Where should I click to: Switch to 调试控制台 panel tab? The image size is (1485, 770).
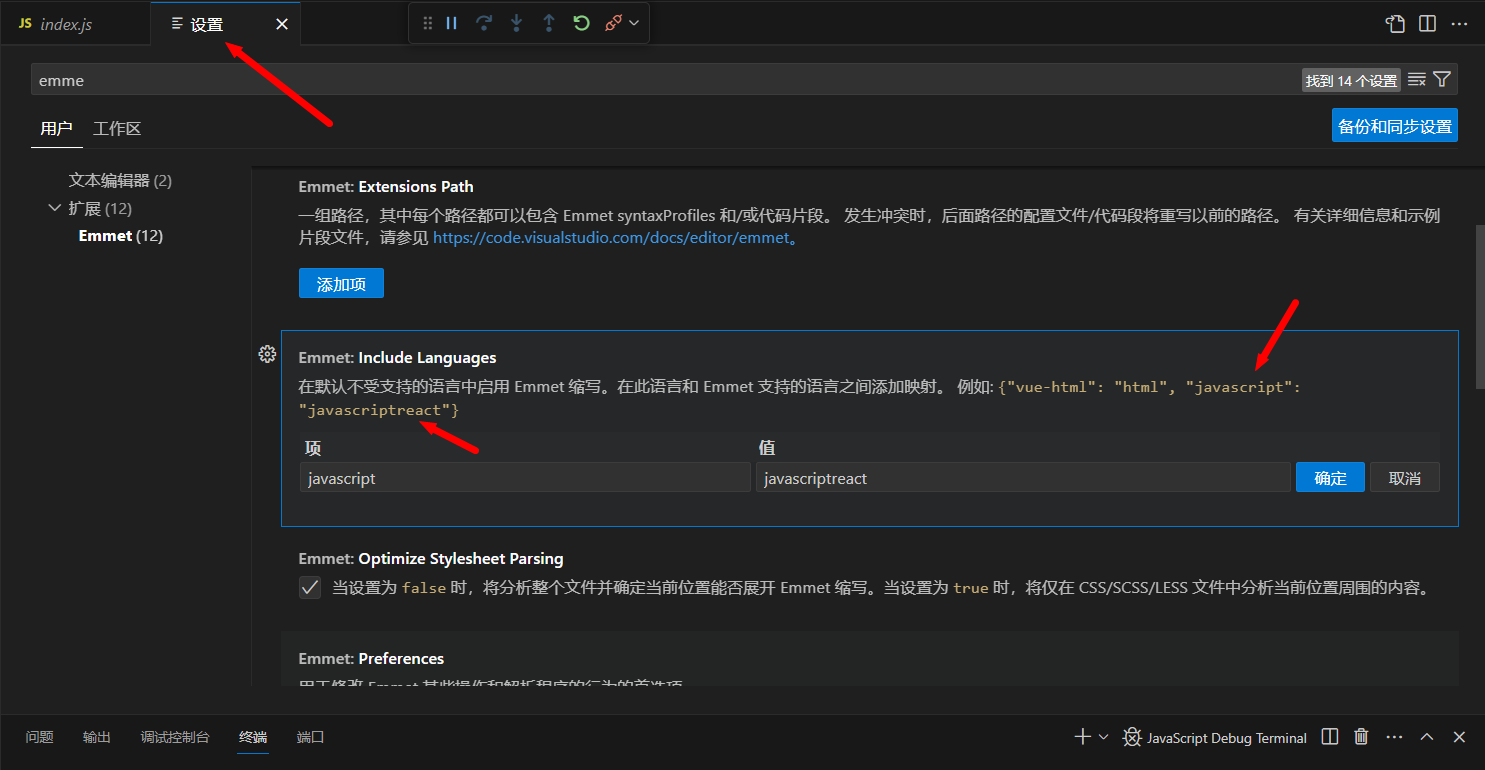click(x=175, y=737)
